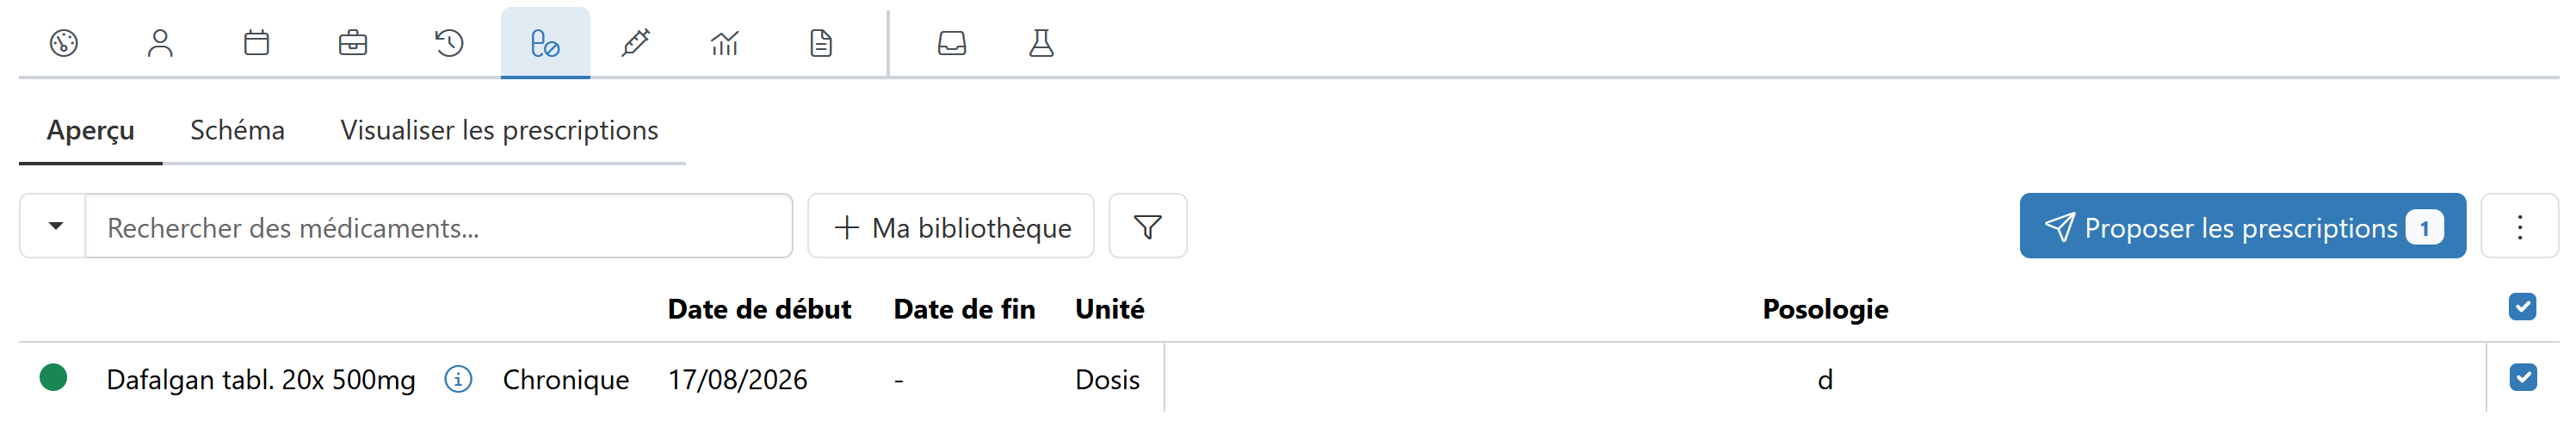This screenshot has width=2576, height=434.
Task: Click the briefcase icon
Action: pyautogui.click(x=353, y=43)
